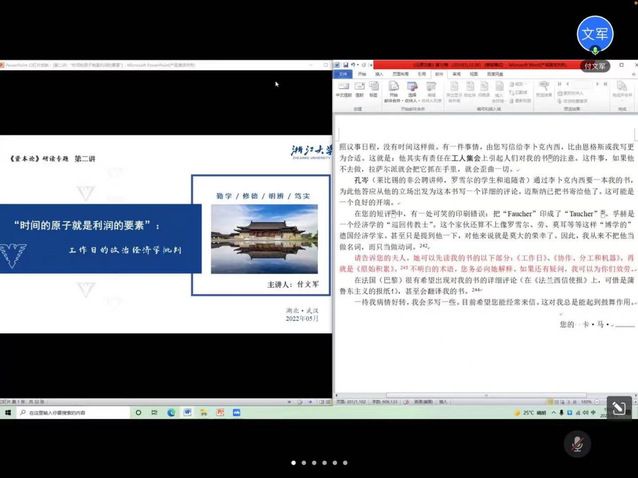Click the Undo icon in Word title bar
Image resolution: width=638 pixels, height=478 pixels.
click(x=353, y=64)
